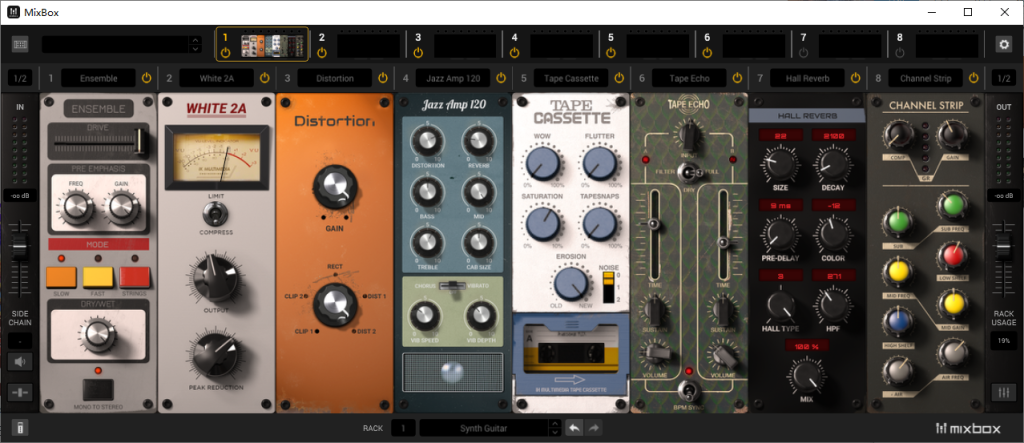Open the Hall Reverb effect selector
The height and width of the screenshot is (443, 1024).
click(807, 78)
